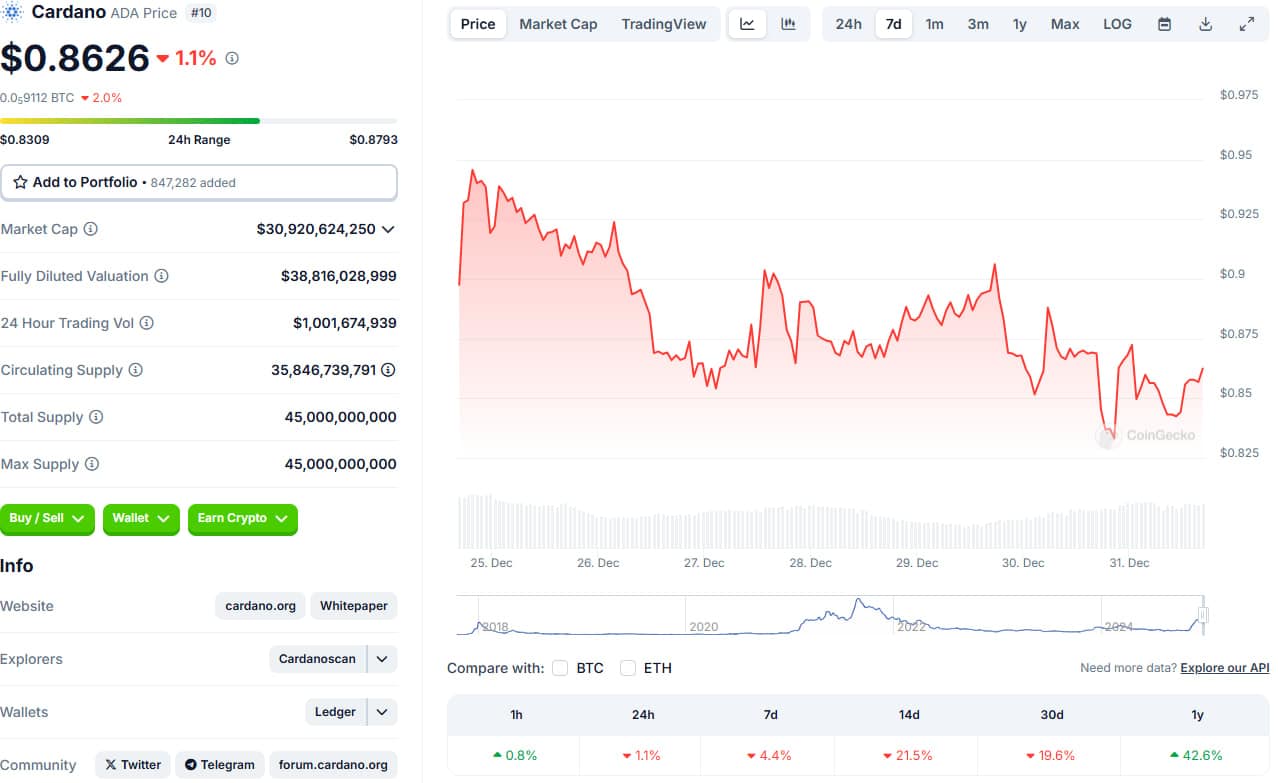Select the 7d time range
Viewport: 1278px width, 783px height.
coord(894,24)
